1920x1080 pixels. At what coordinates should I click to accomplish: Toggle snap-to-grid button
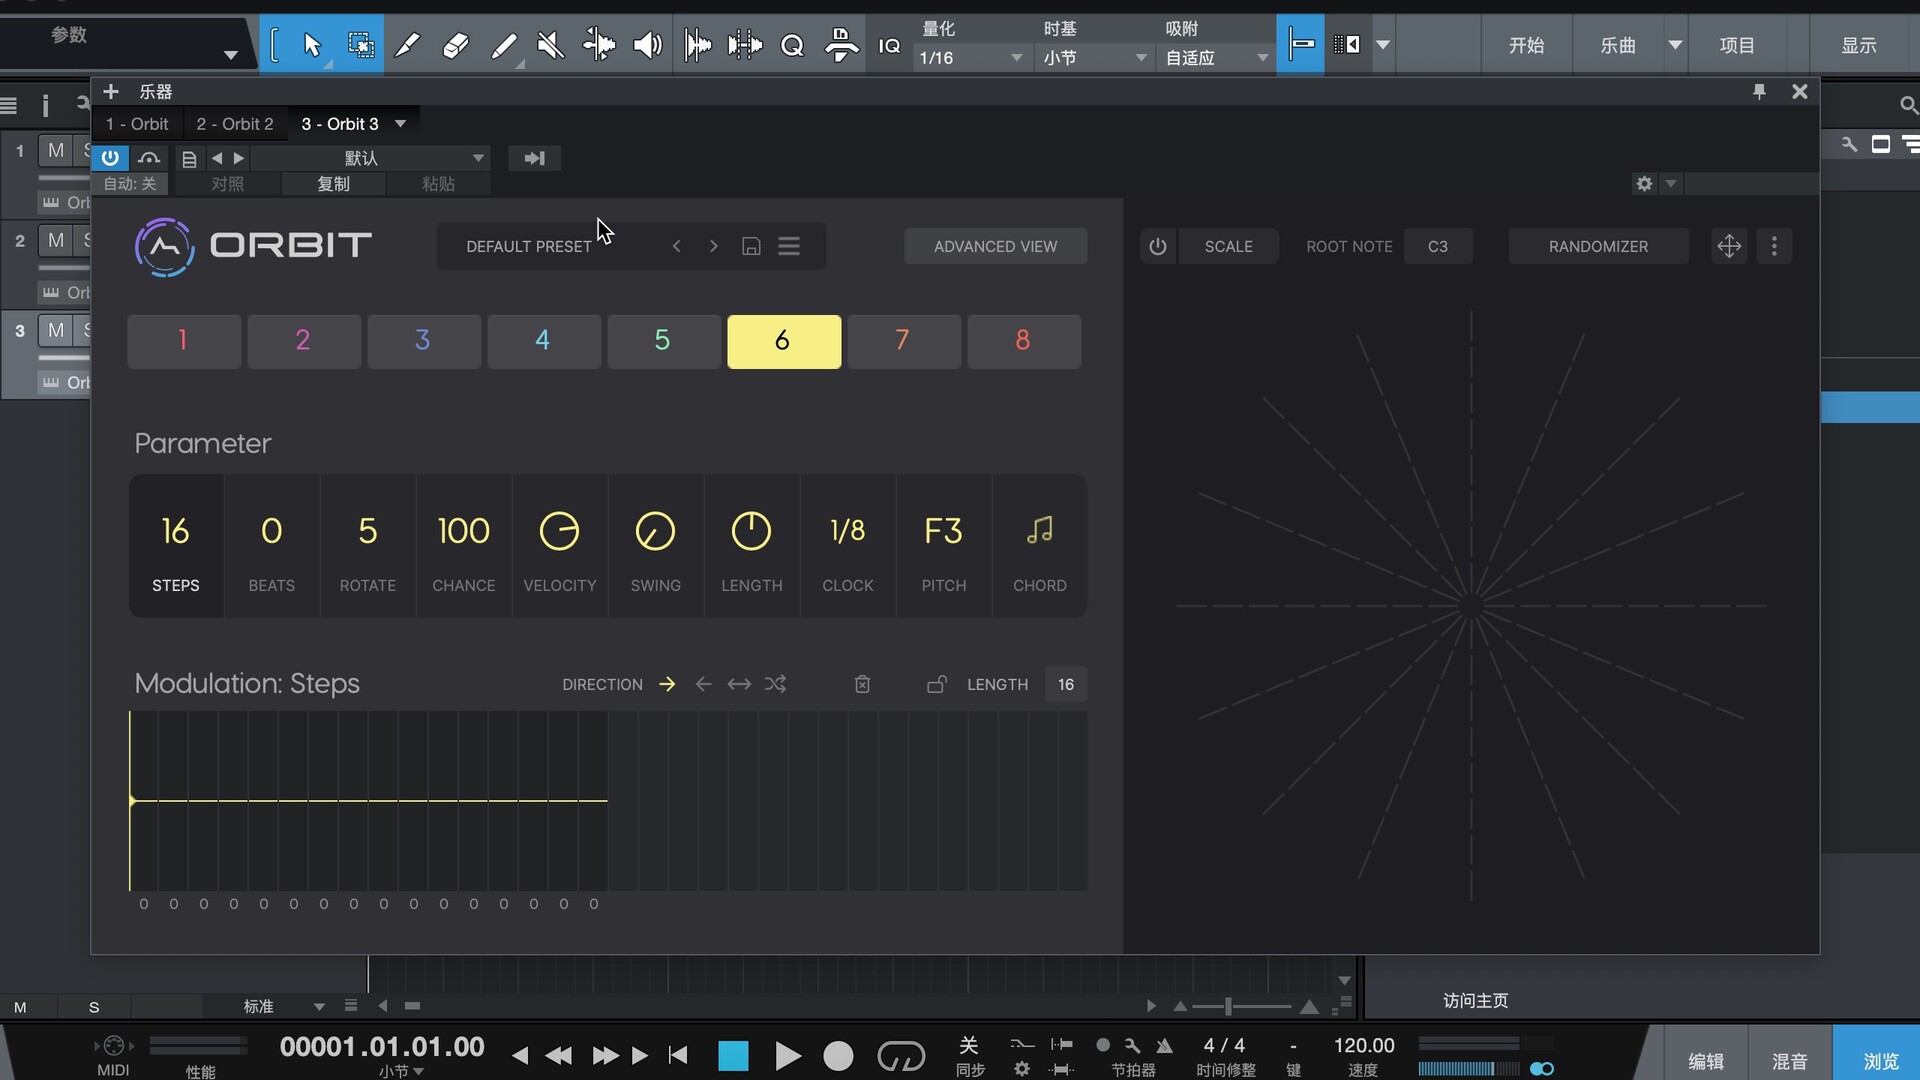point(1301,44)
